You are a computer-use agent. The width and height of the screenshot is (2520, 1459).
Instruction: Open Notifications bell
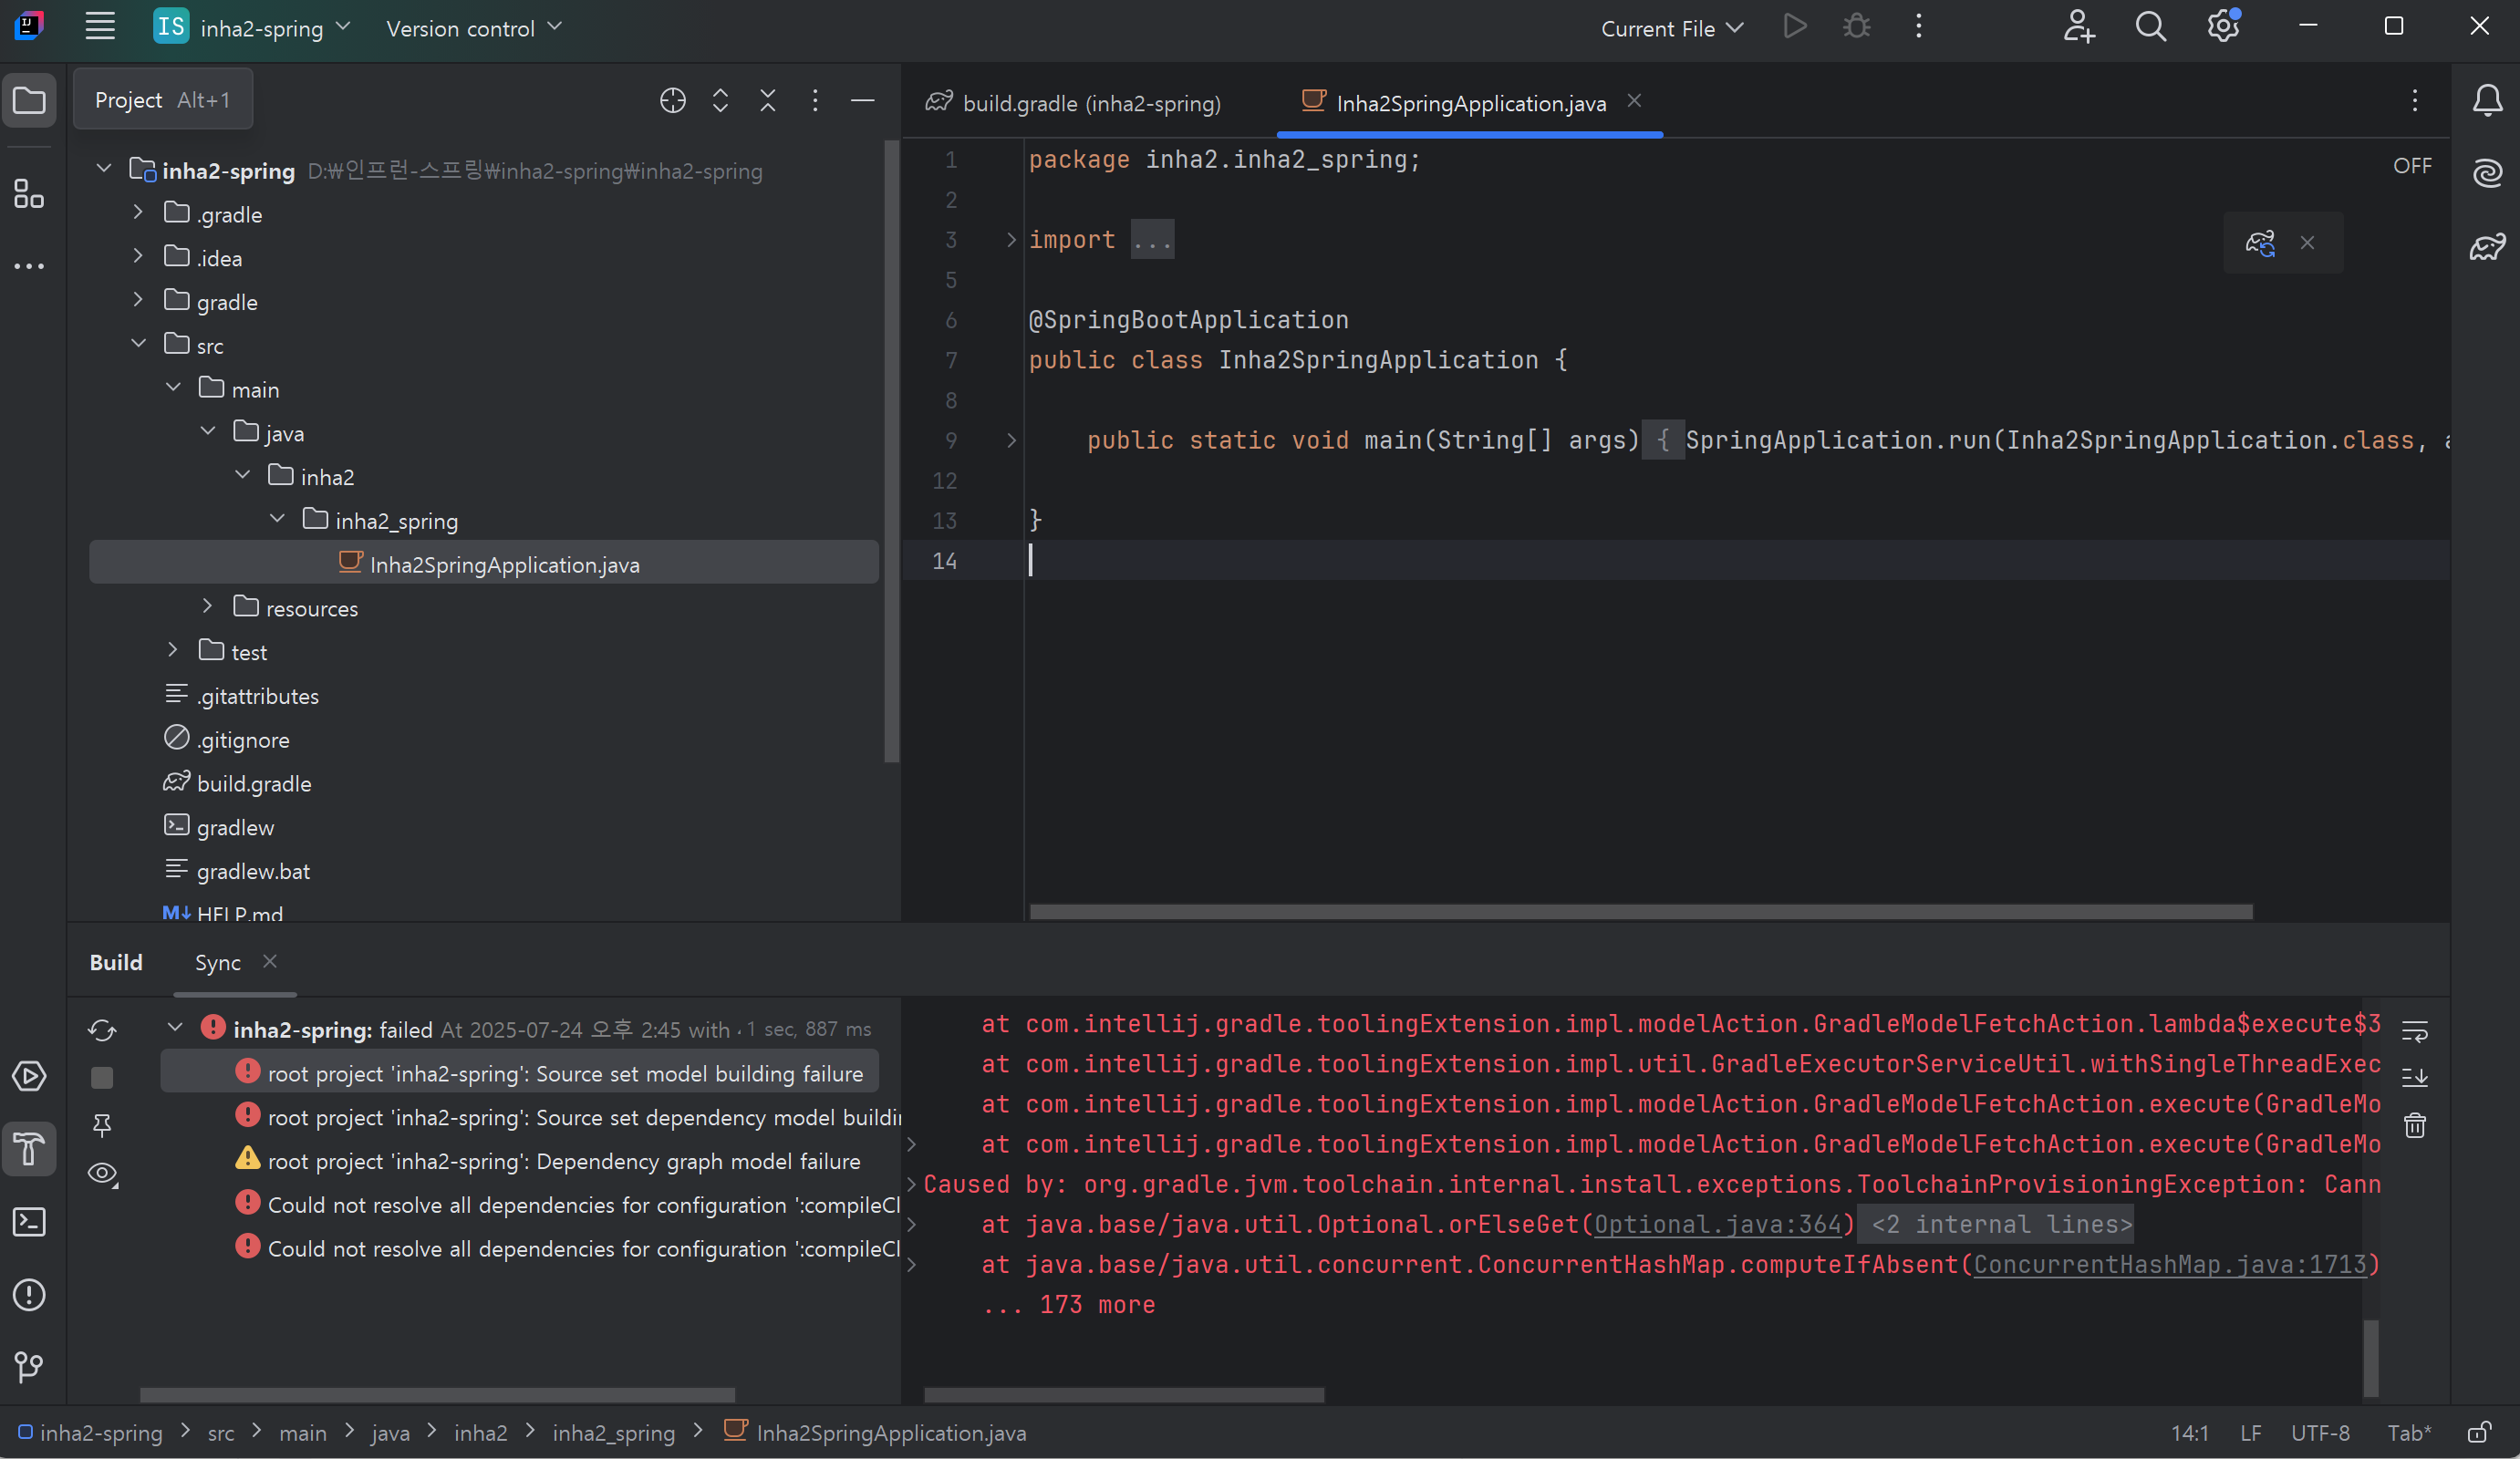[2487, 100]
